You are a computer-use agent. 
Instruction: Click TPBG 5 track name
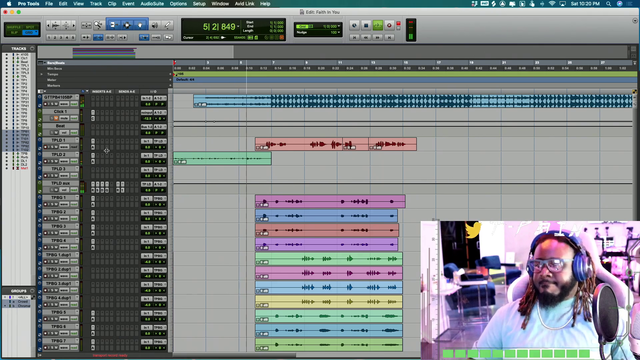58,312
